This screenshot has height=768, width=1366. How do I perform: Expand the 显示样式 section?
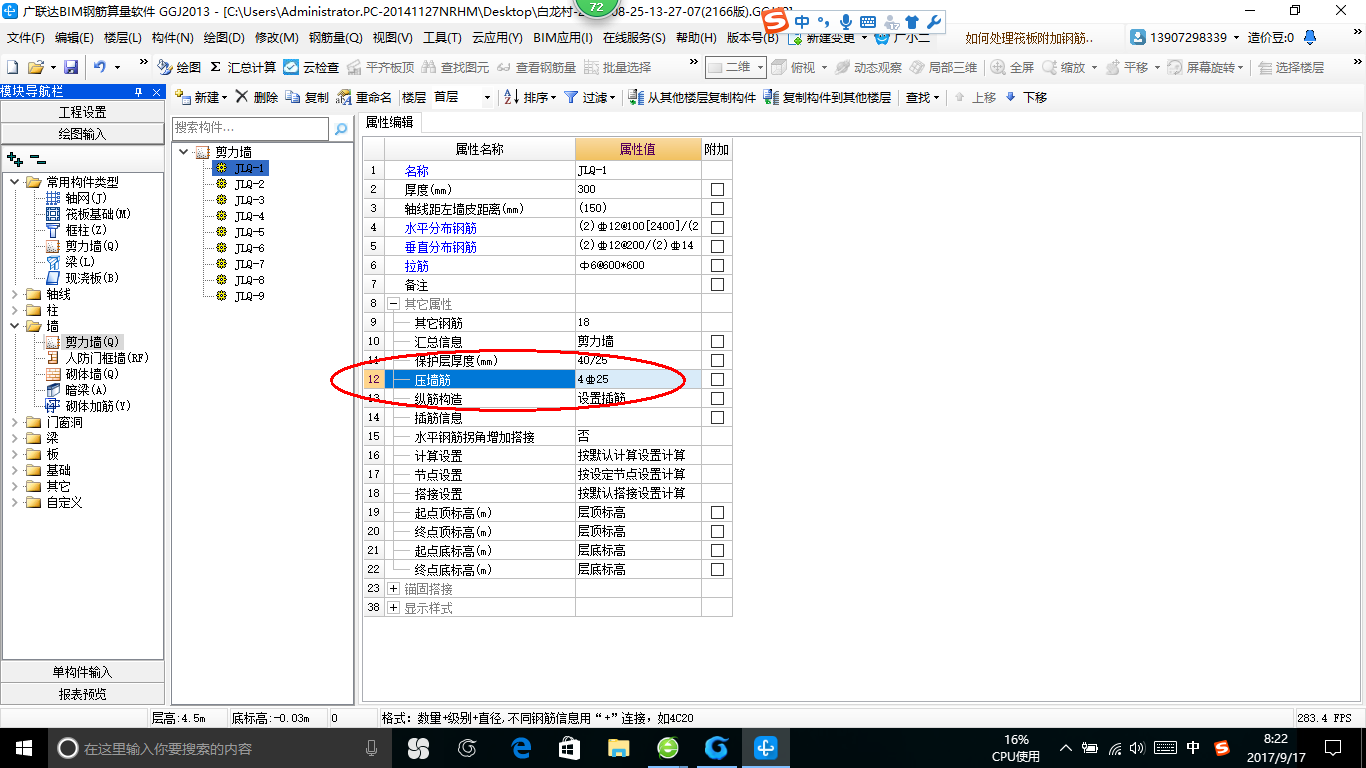tap(394, 608)
